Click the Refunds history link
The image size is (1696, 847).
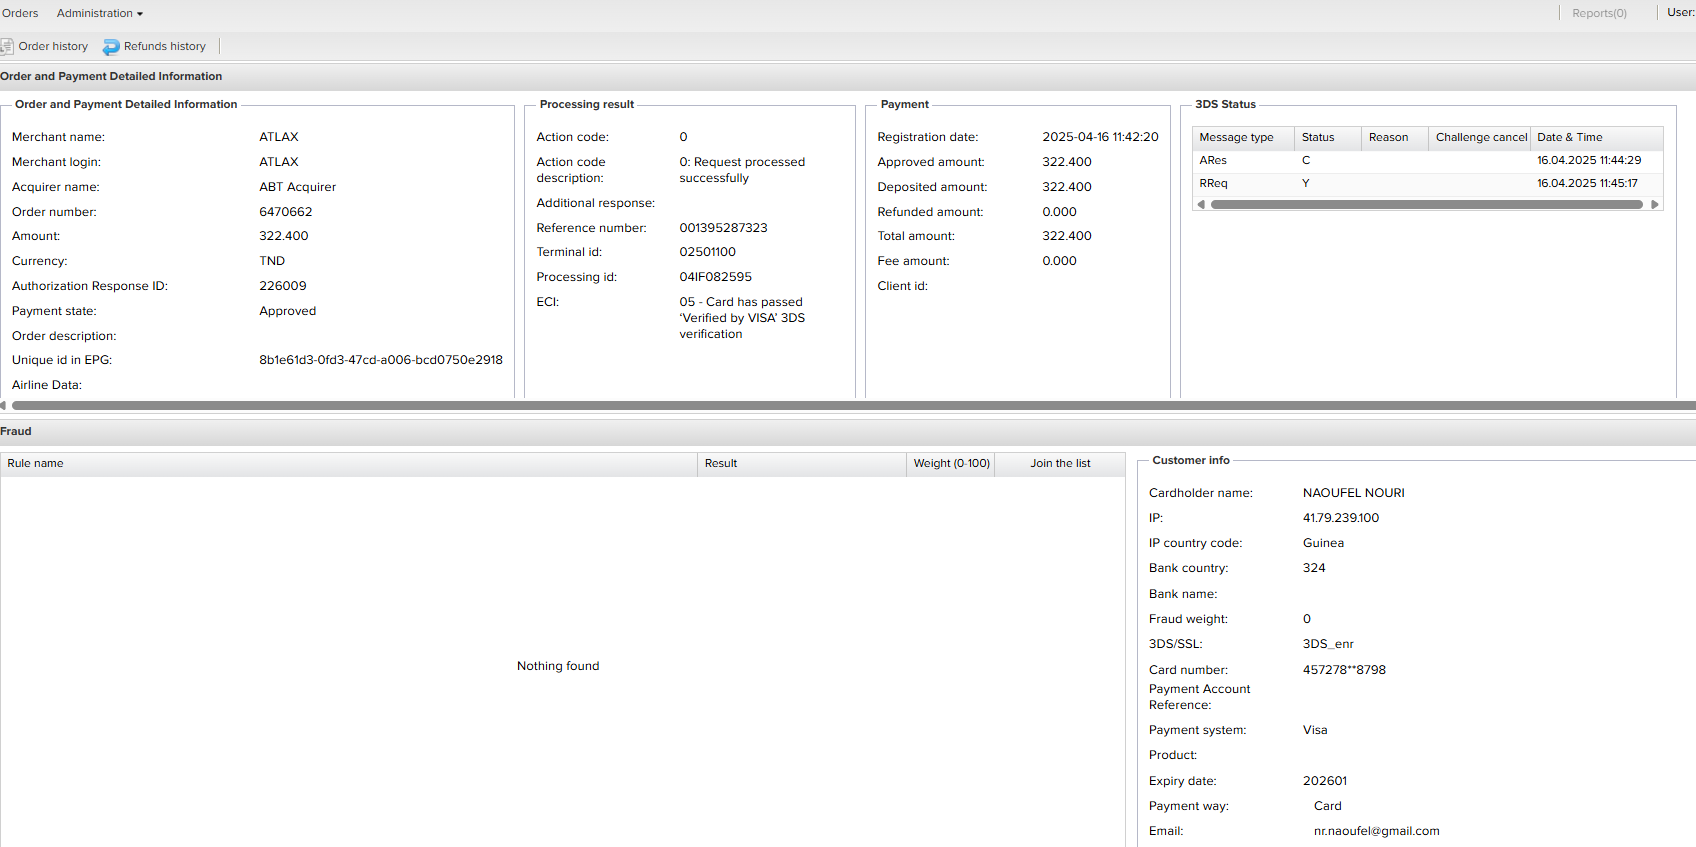pyautogui.click(x=164, y=46)
